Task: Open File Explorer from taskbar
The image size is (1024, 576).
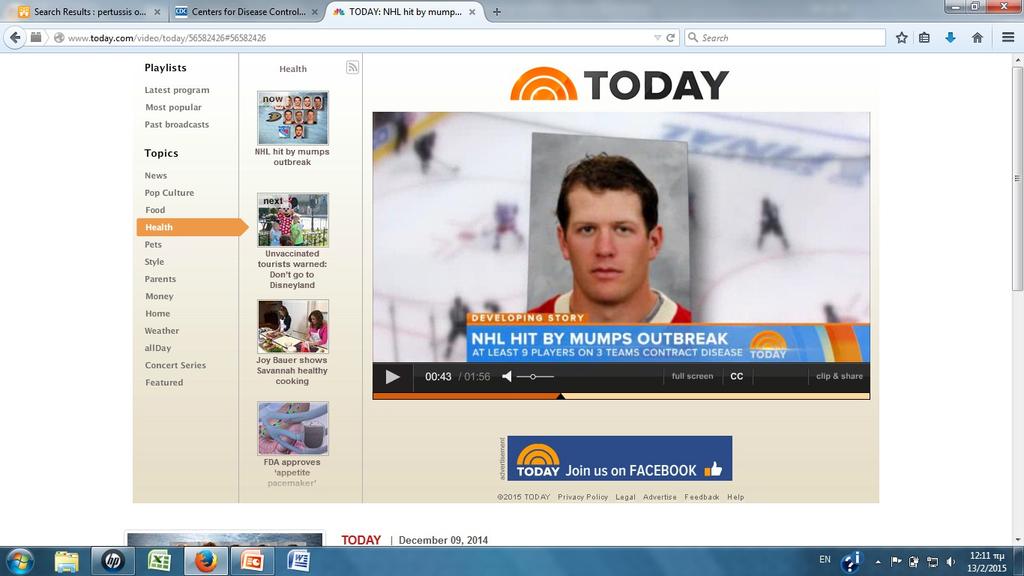Action: [x=66, y=561]
